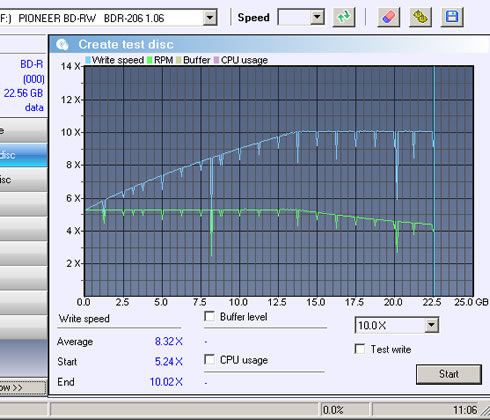Click the green refresh drive arrows icon
Viewport: 490px width, 420px height.
pyautogui.click(x=344, y=17)
